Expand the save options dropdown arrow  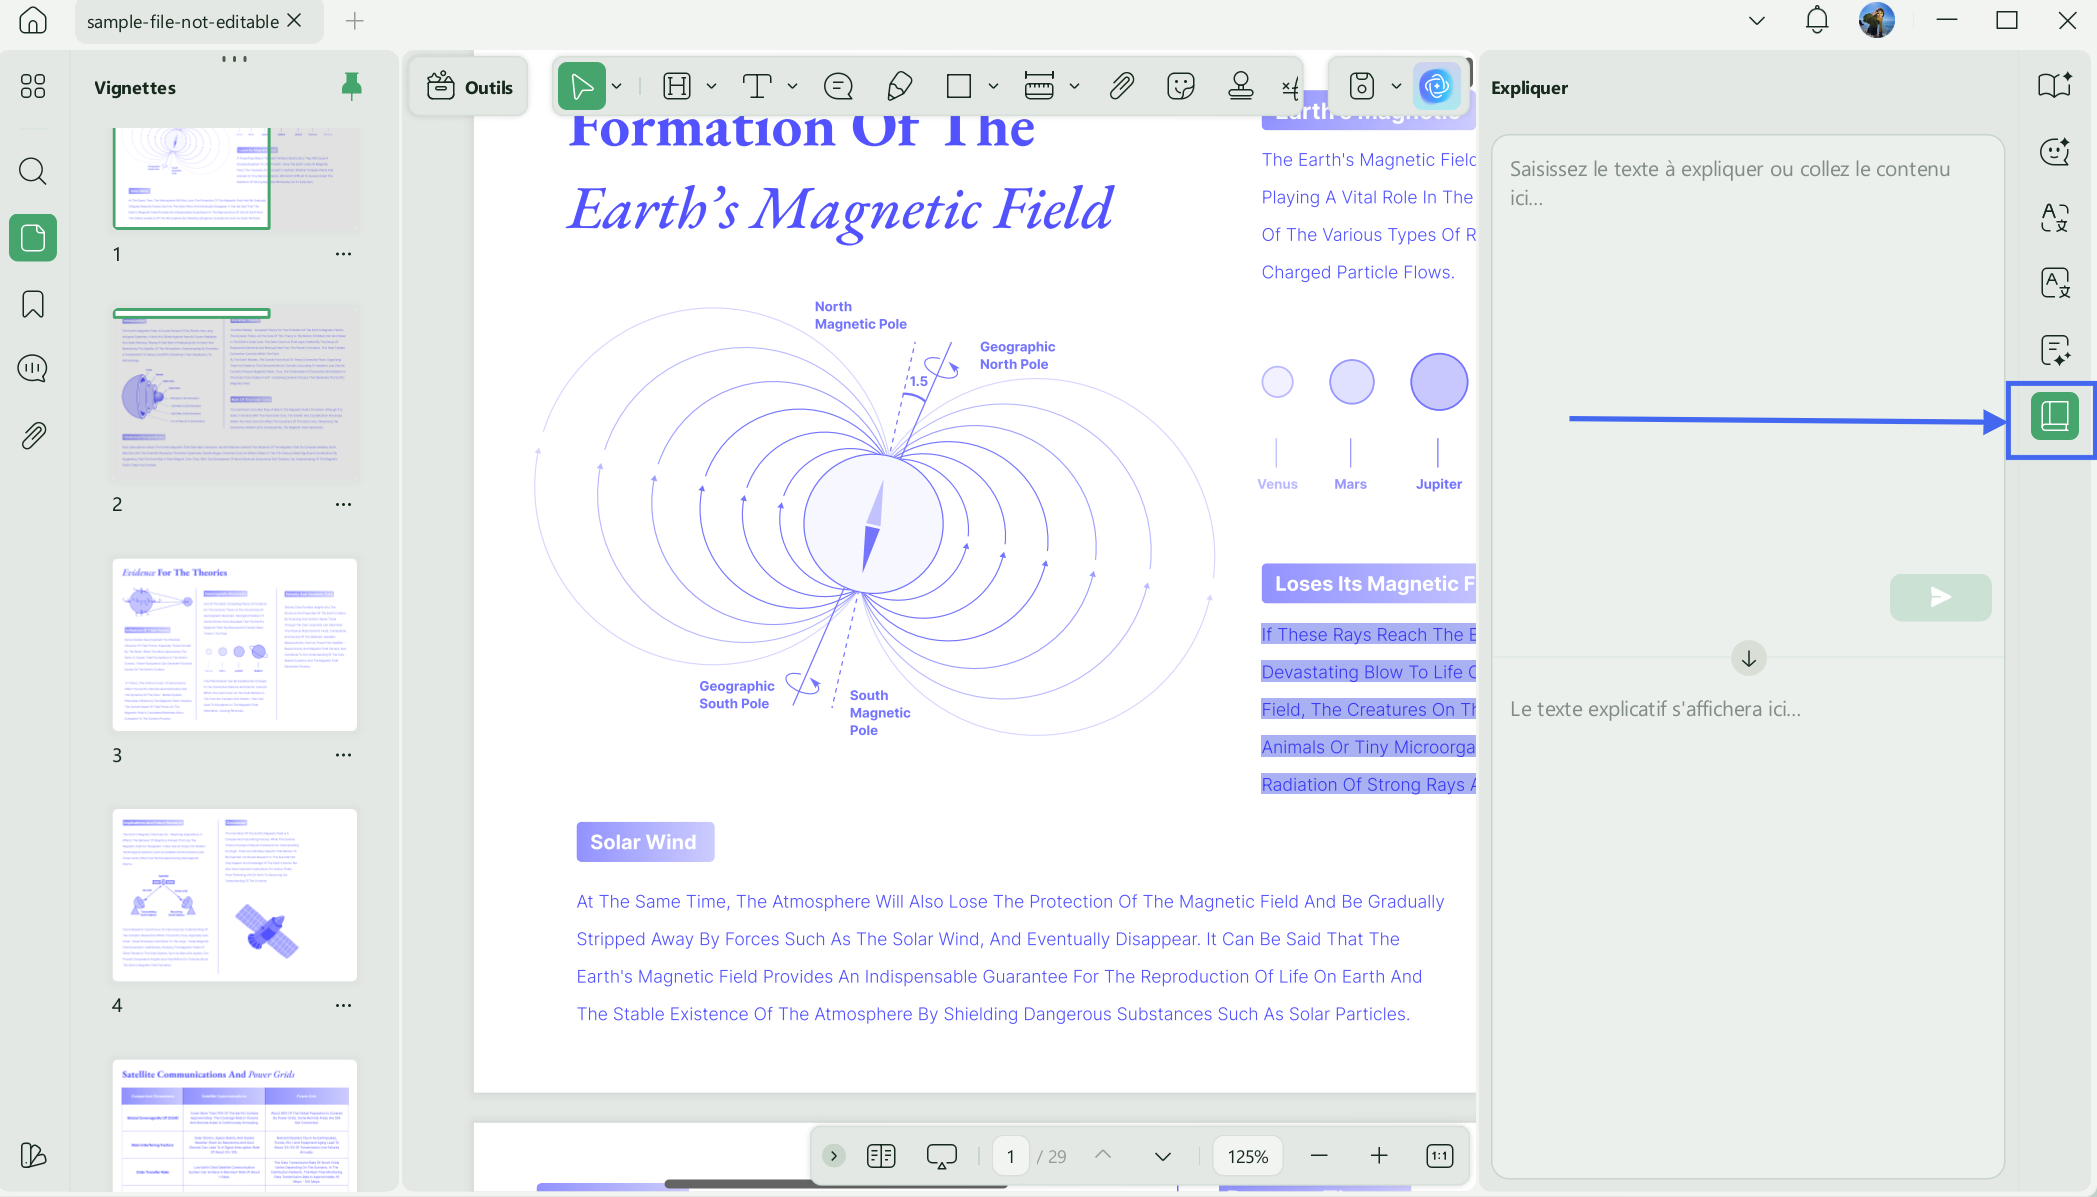[1397, 87]
